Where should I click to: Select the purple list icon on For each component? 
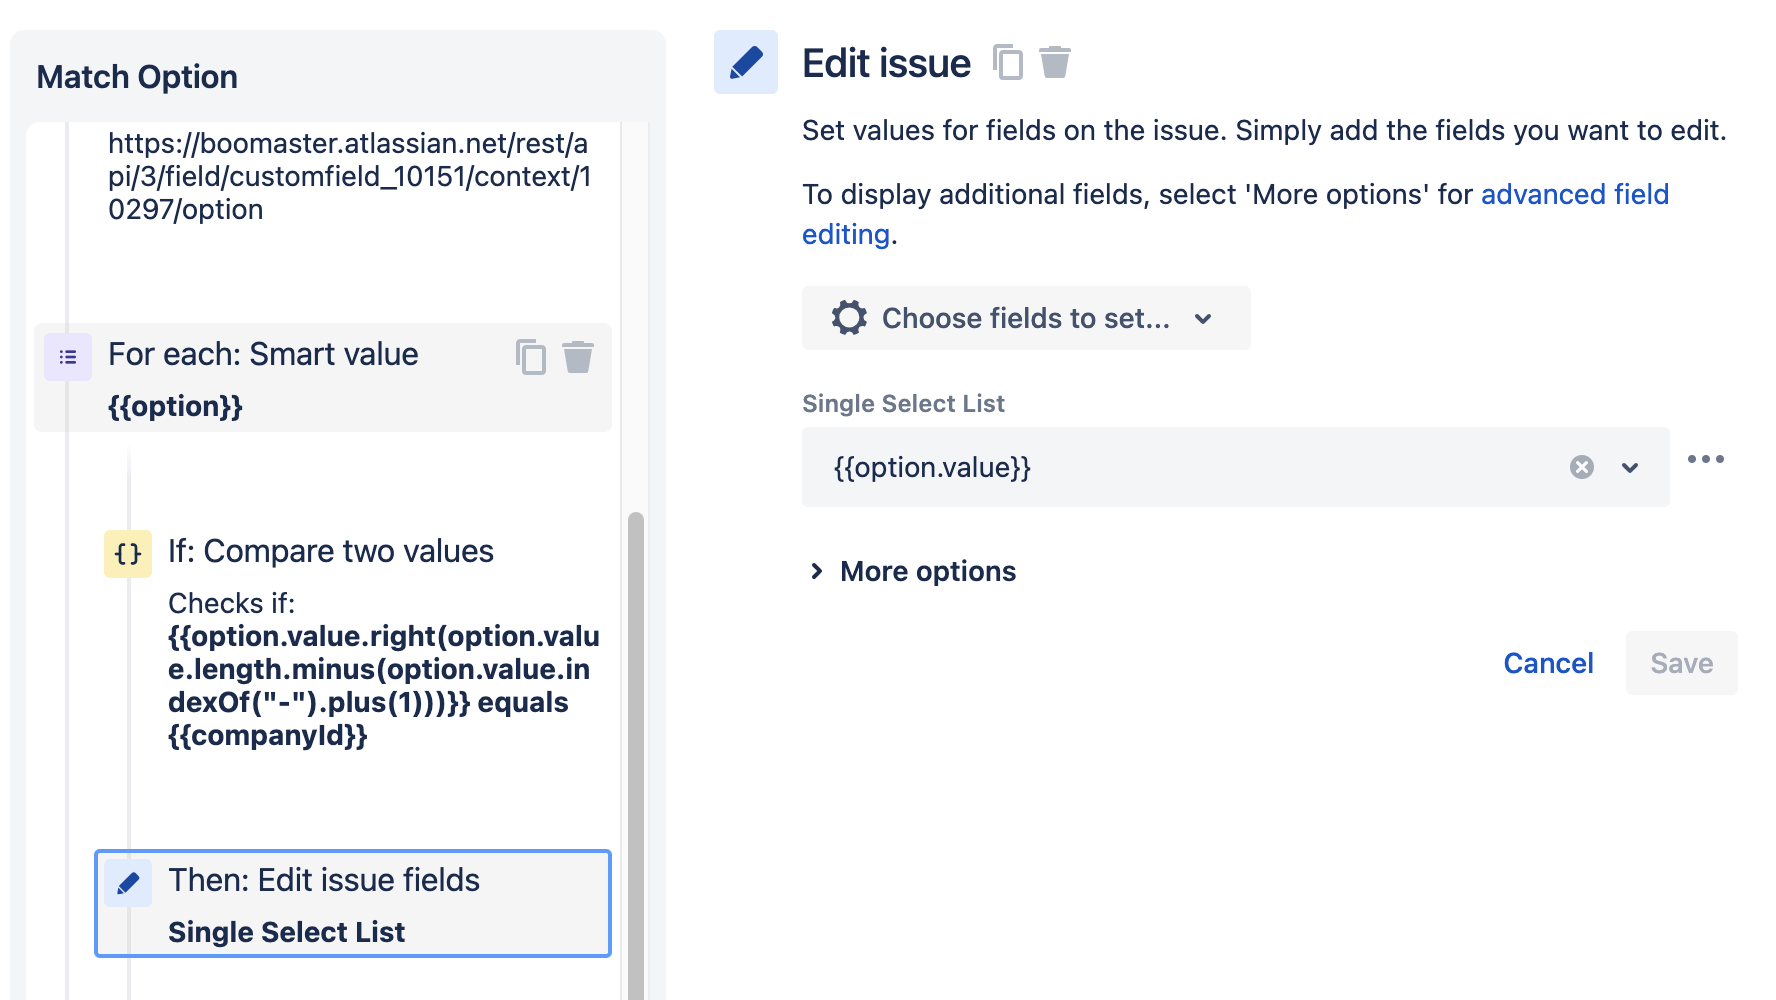pyautogui.click(x=67, y=356)
